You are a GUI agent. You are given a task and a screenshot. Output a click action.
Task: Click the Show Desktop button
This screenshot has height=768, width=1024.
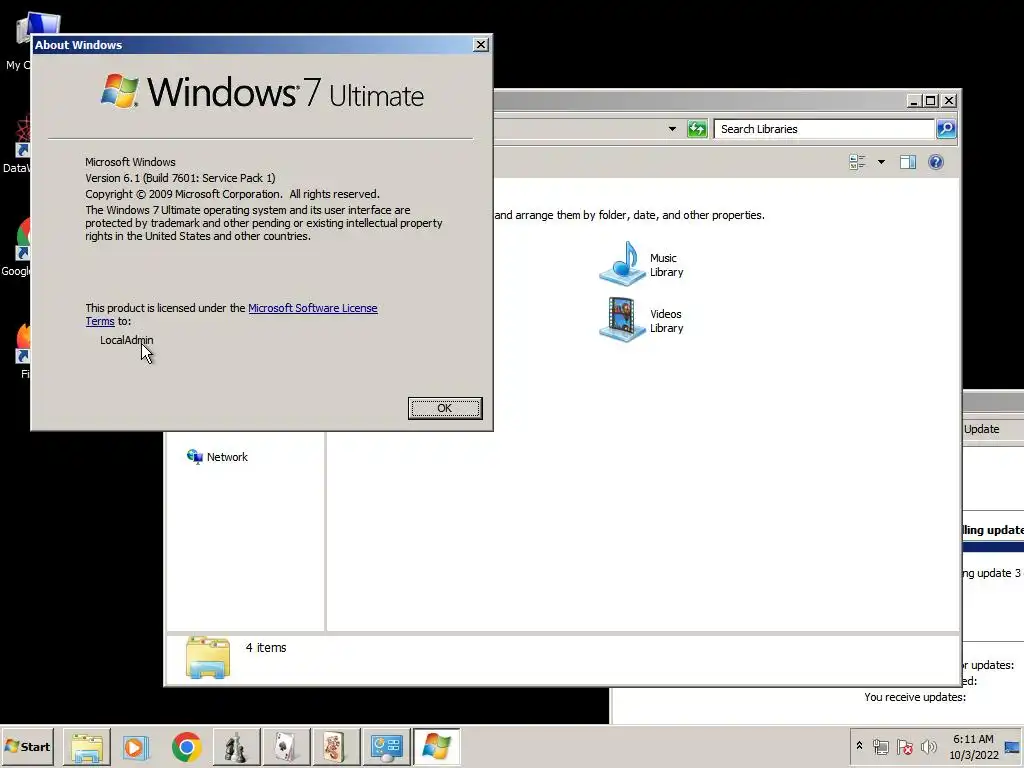click(x=1012, y=747)
